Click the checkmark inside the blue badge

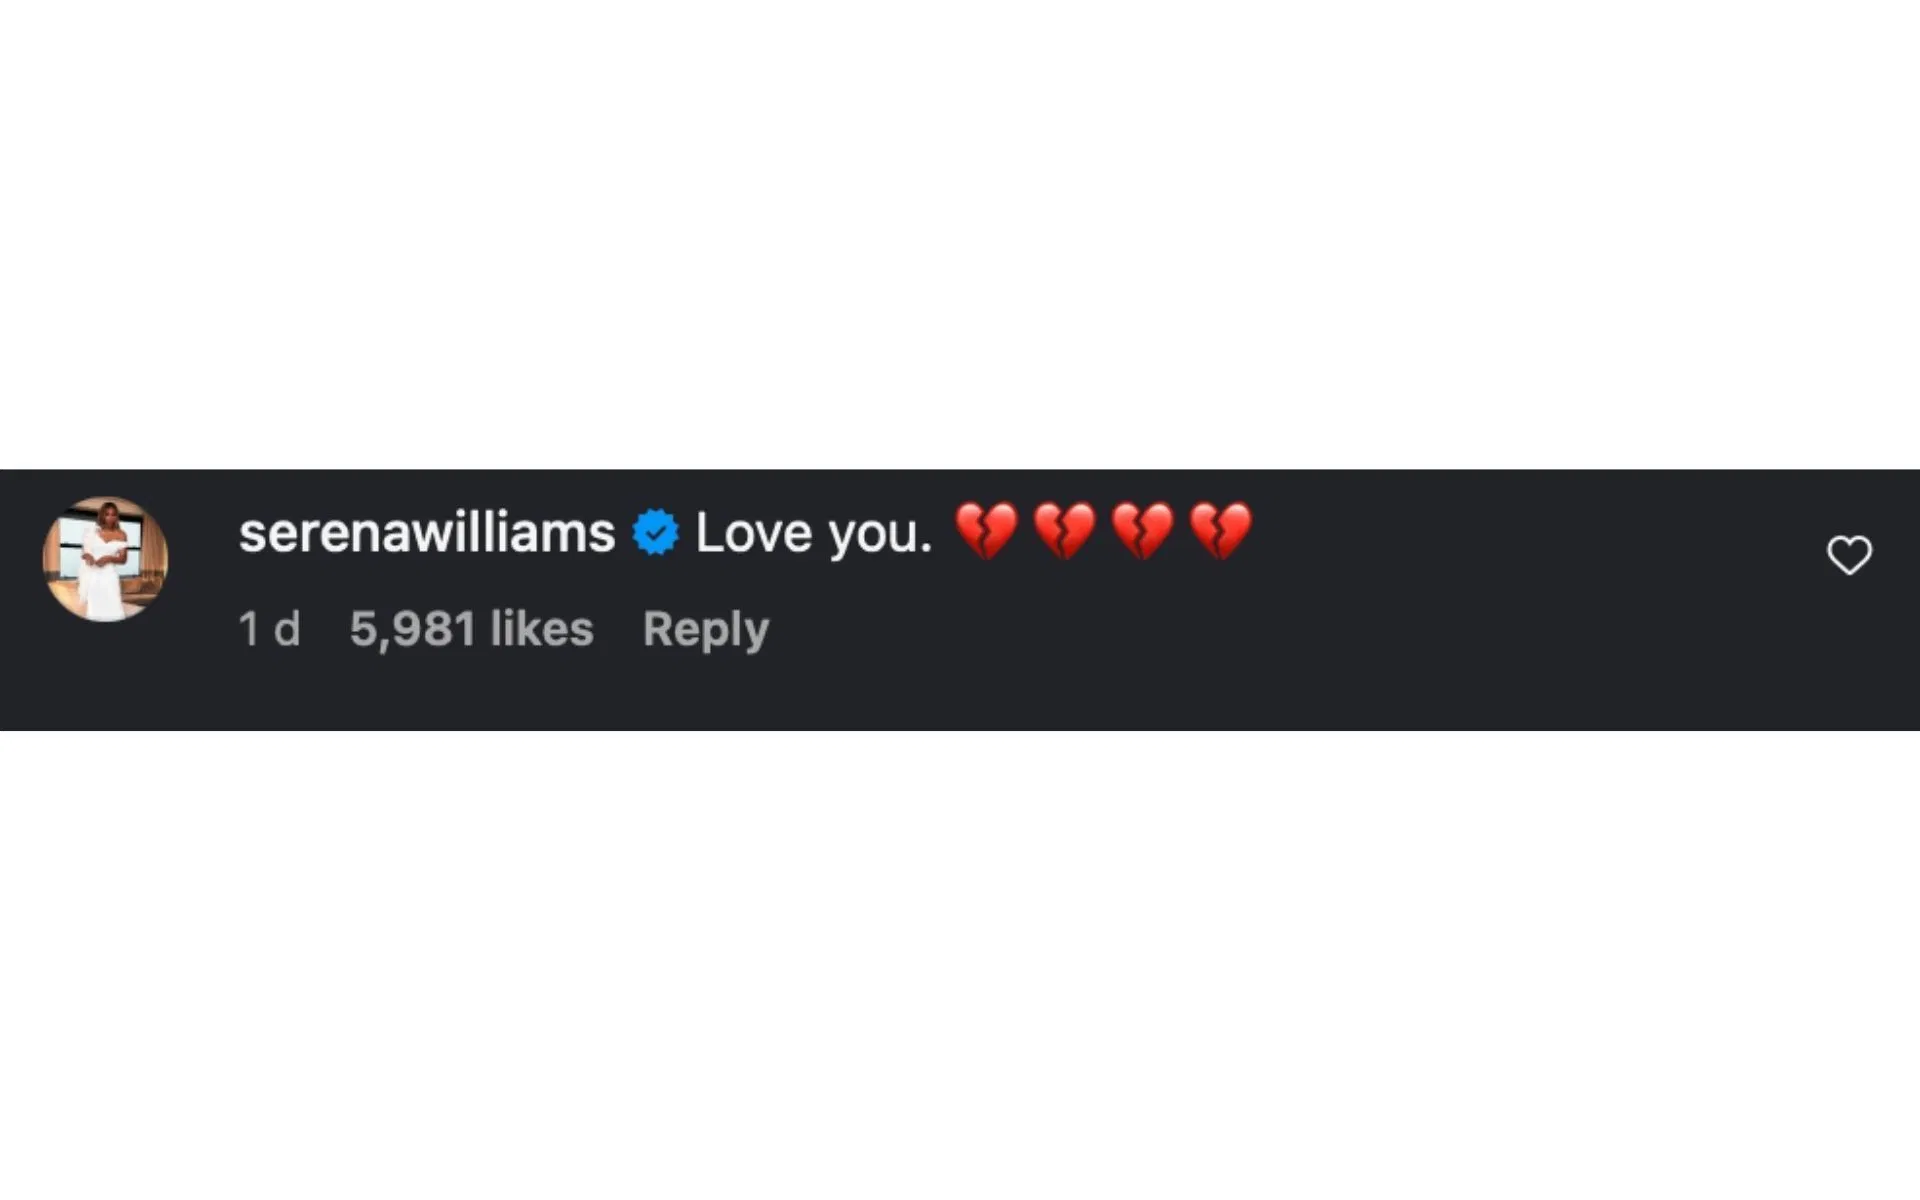[656, 533]
